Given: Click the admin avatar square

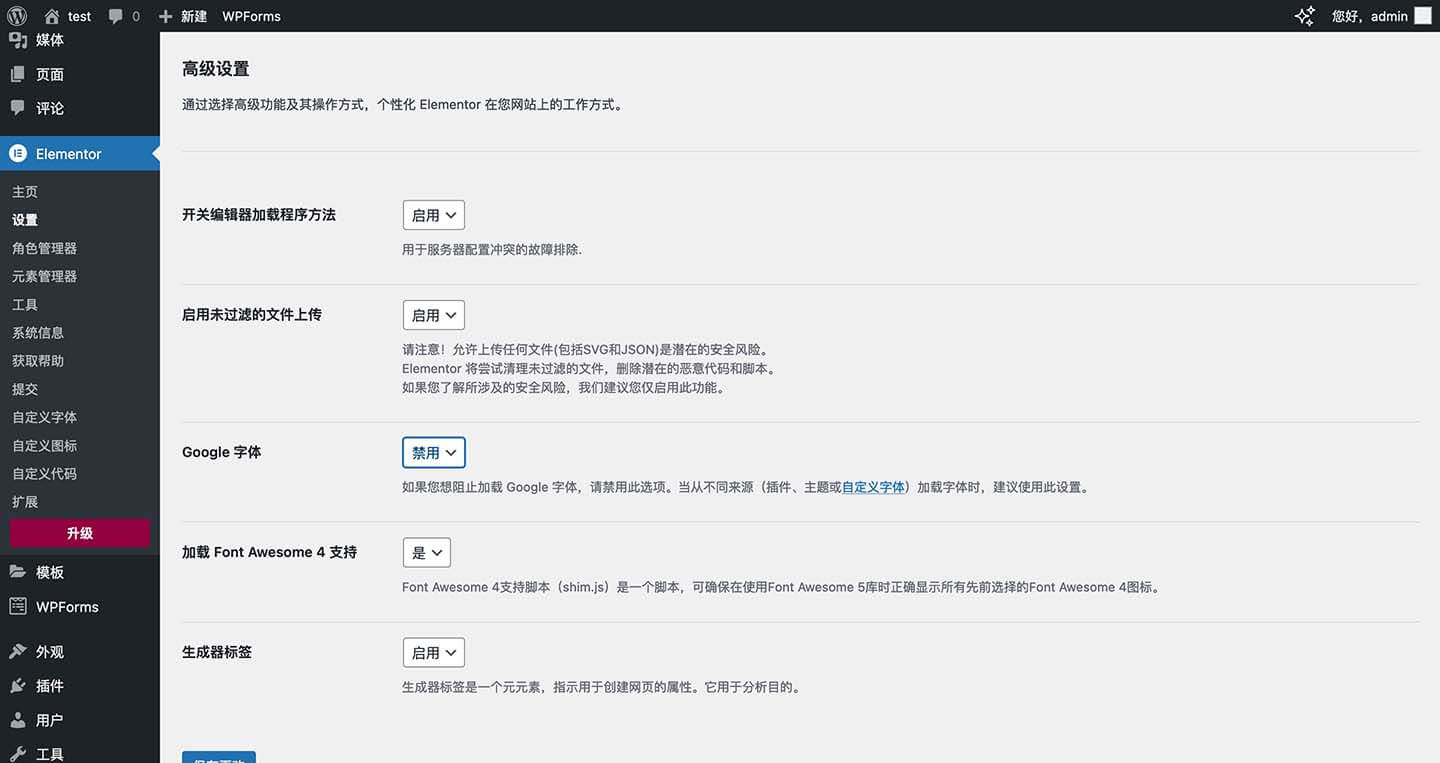Looking at the screenshot, I should pyautogui.click(x=1422, y=16).
